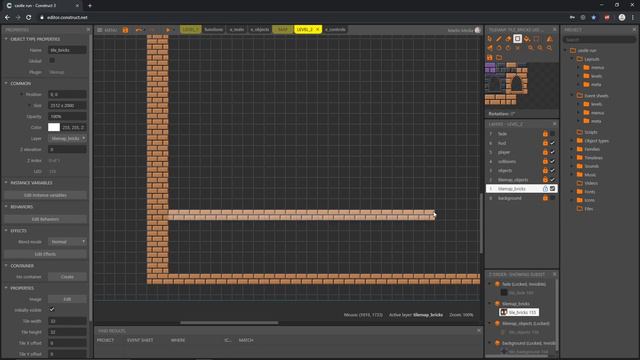Select the pencil tile drawing tool
The width and height of the screenshot is (640, 360).
(x=499, y=39)
